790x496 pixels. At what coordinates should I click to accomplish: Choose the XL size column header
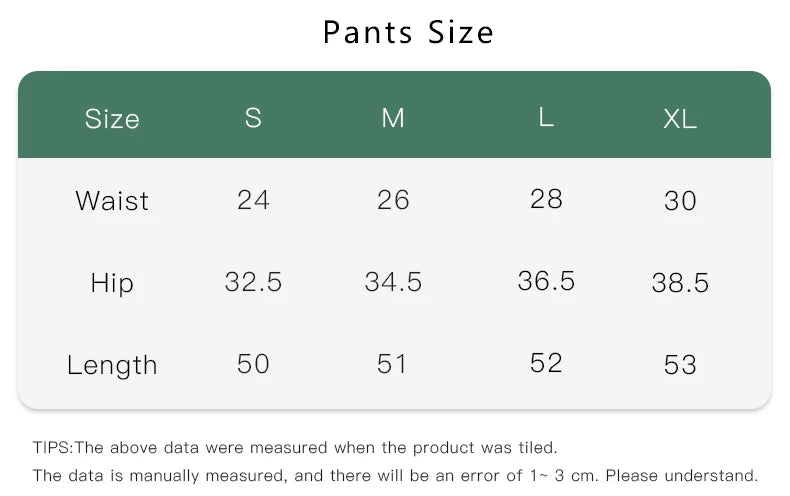[x=680, y=120]
